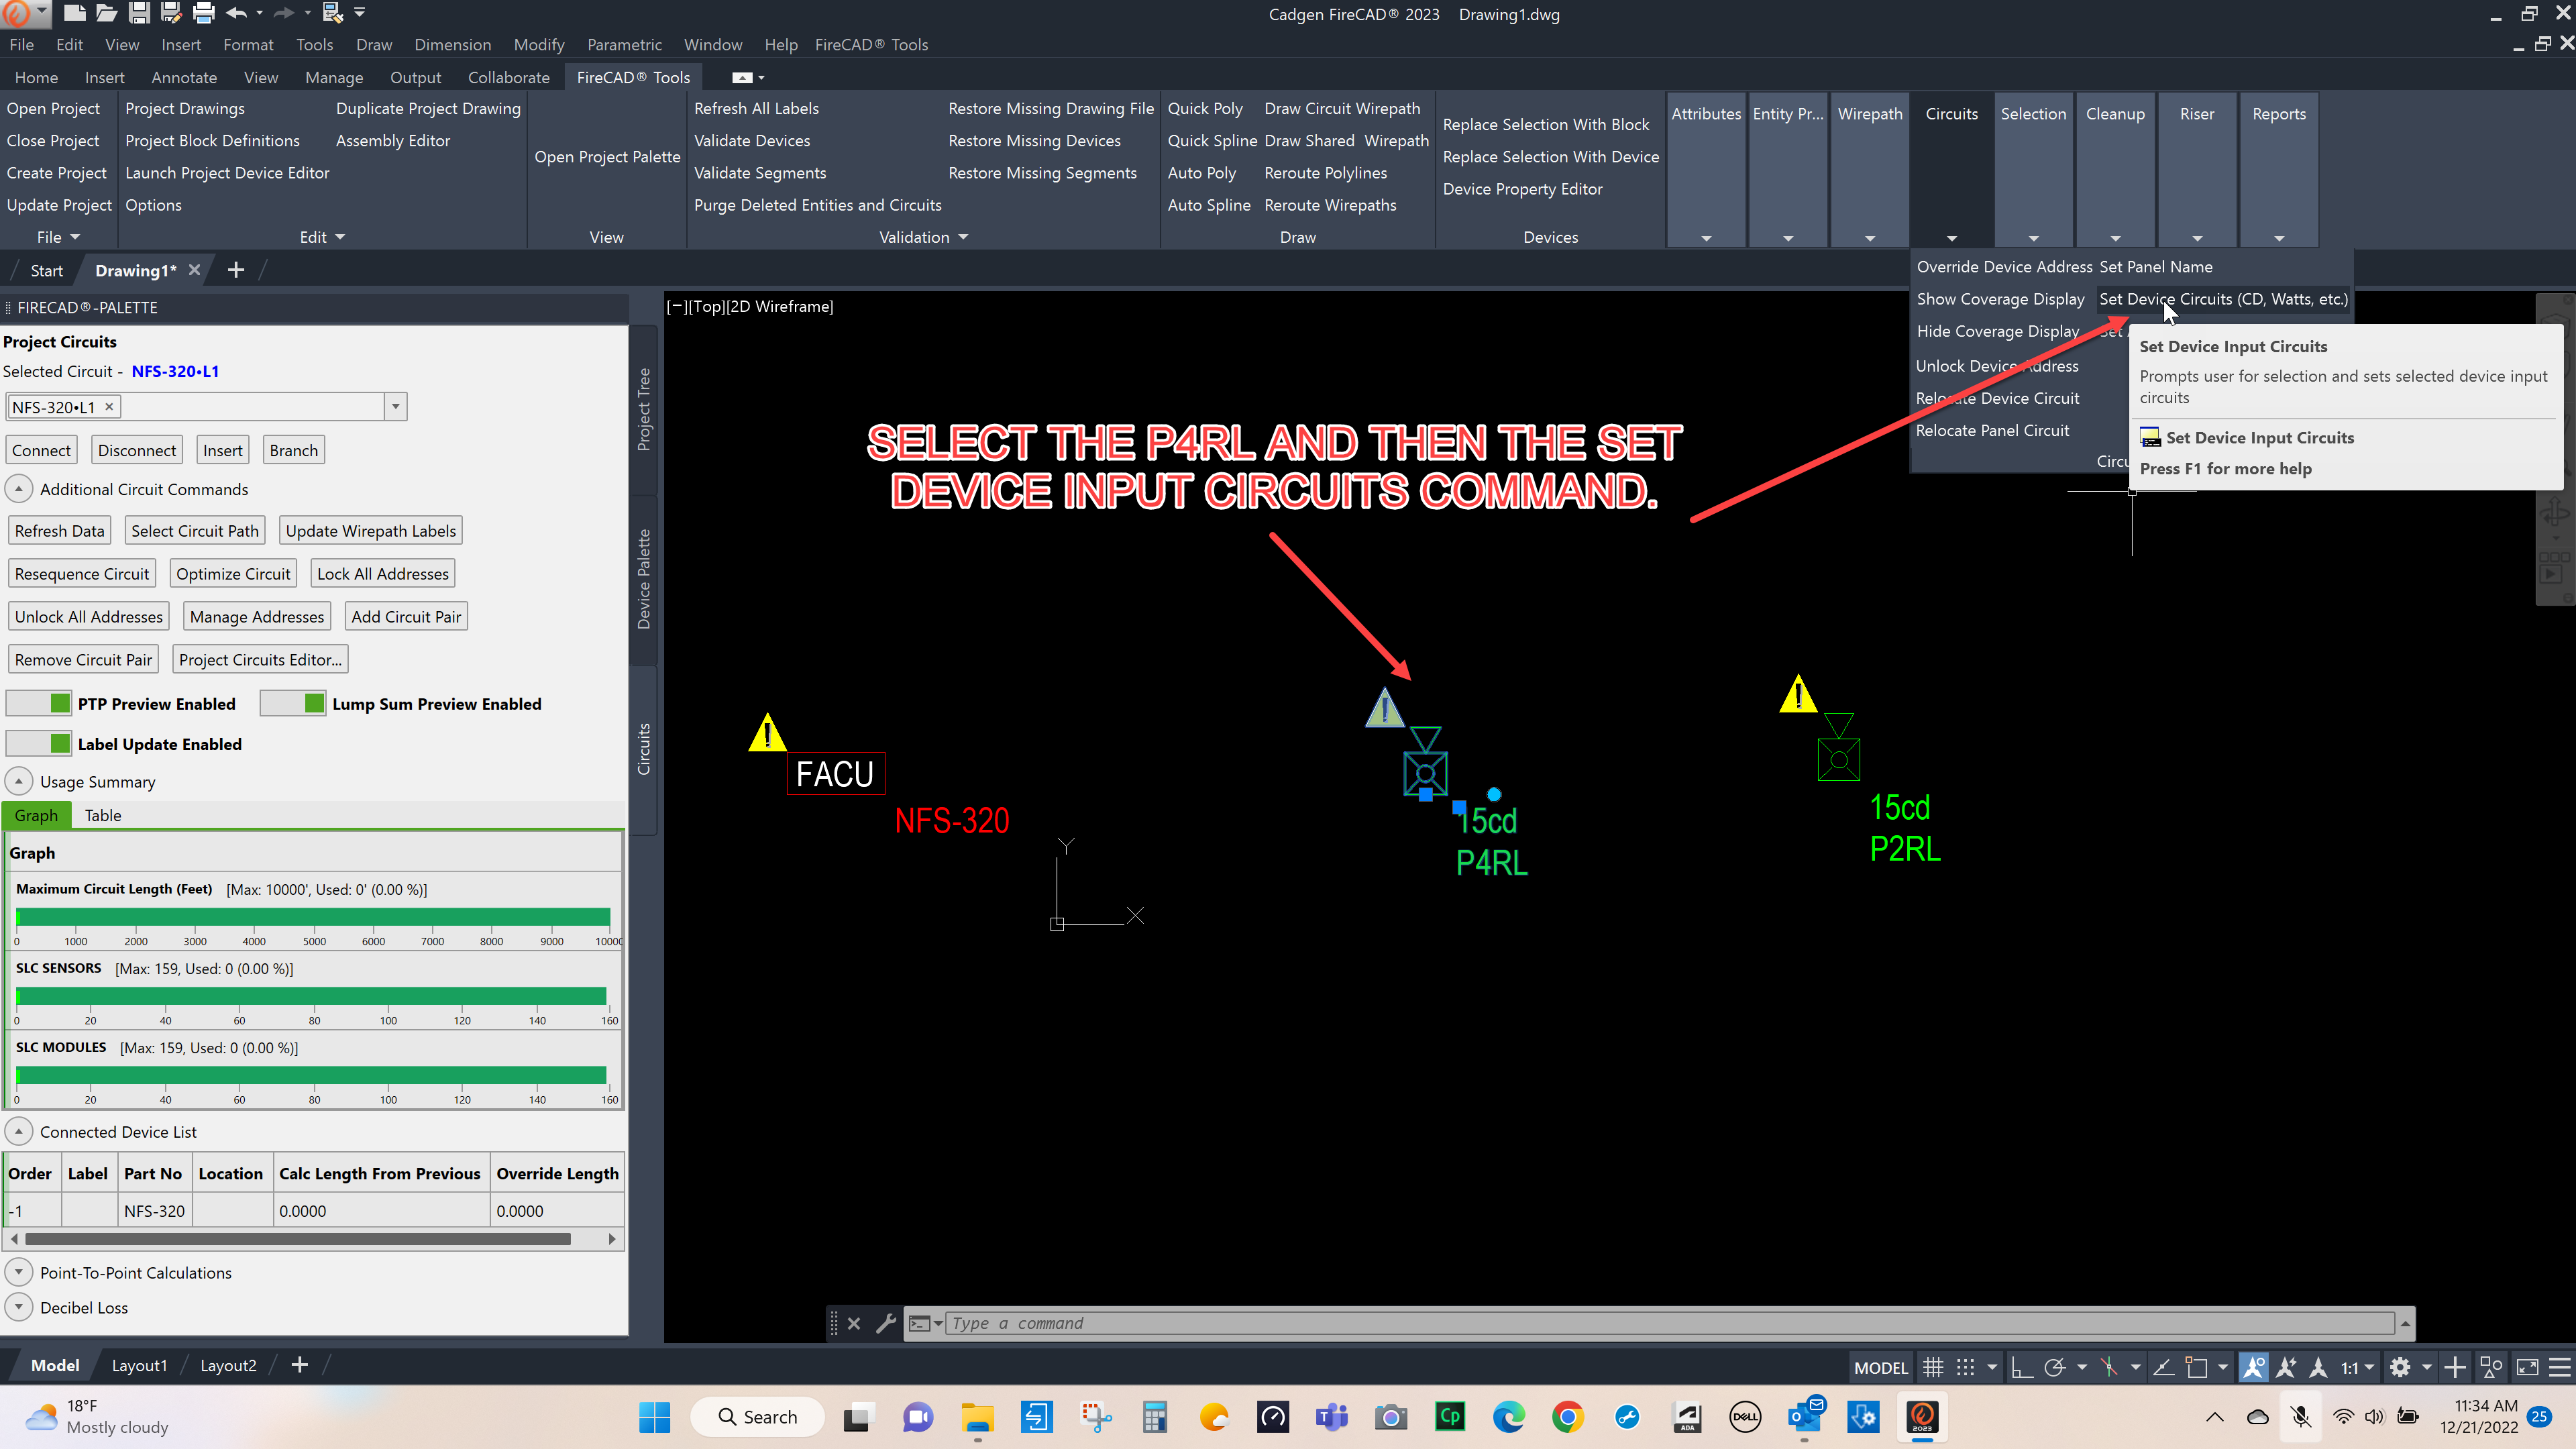This screenshot has width=2576, height=1449.
Task: Click the Connect button in Project Circuits
Action: (x=41, y=450)
